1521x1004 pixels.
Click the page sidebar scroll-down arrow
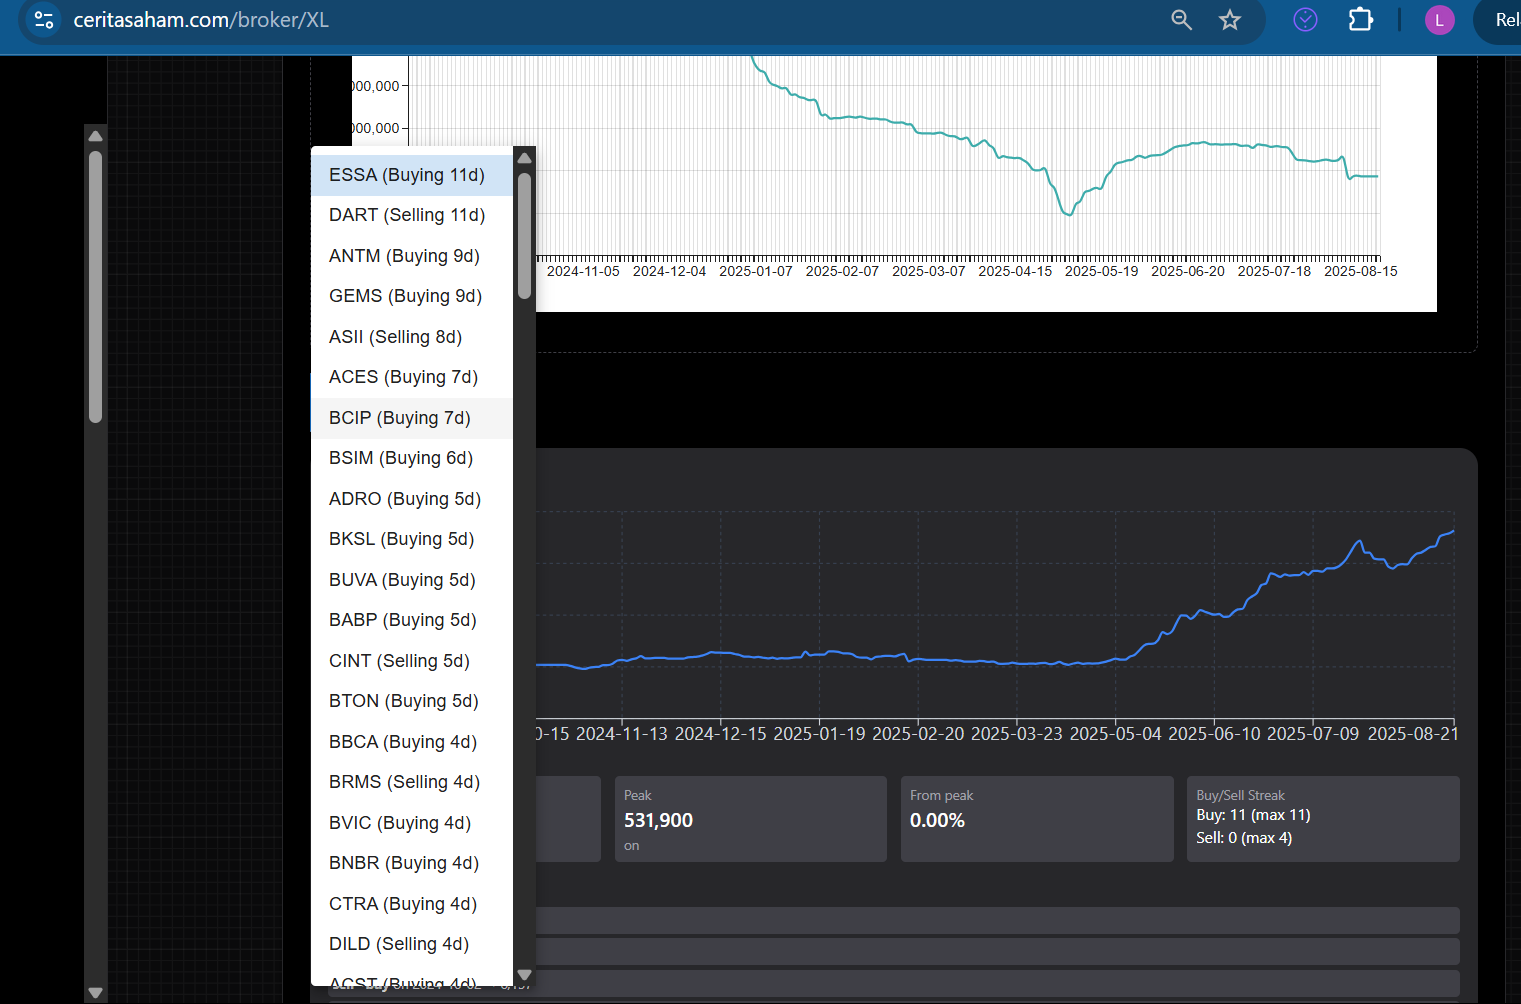pos(95,993)
